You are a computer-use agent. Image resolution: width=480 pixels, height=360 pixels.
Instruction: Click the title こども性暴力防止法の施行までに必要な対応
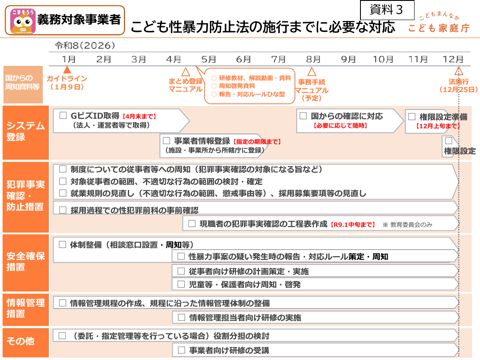click(263, 27)
